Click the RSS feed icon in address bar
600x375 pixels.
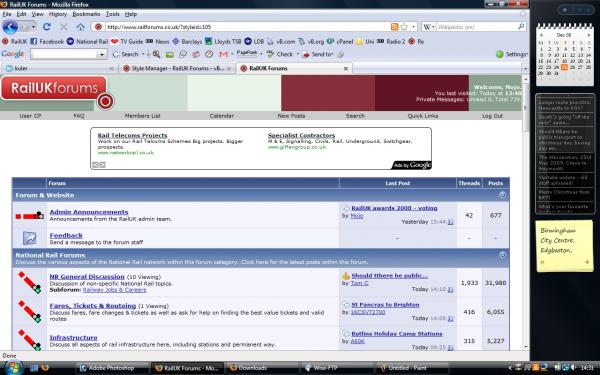coord(394,27)
